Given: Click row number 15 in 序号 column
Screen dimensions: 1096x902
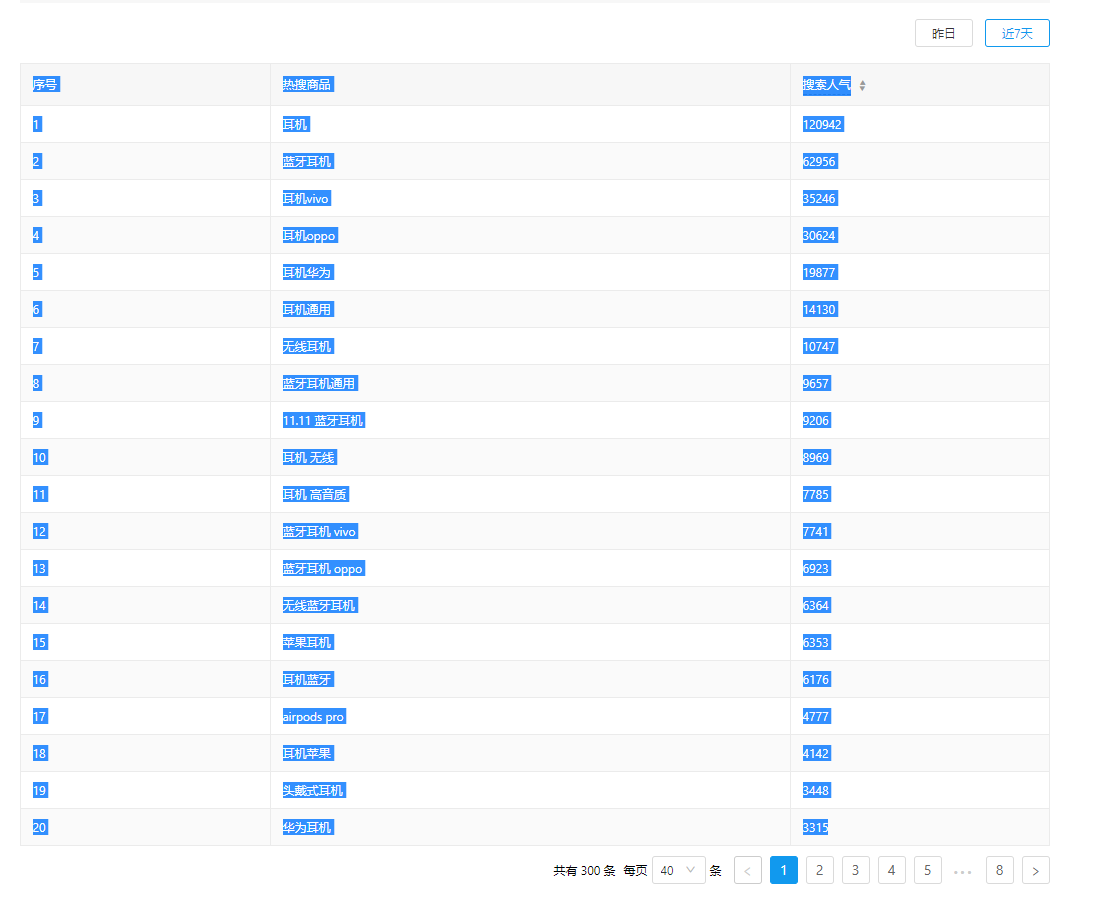Looking at the screenshot, I should [x=40, y=643].
